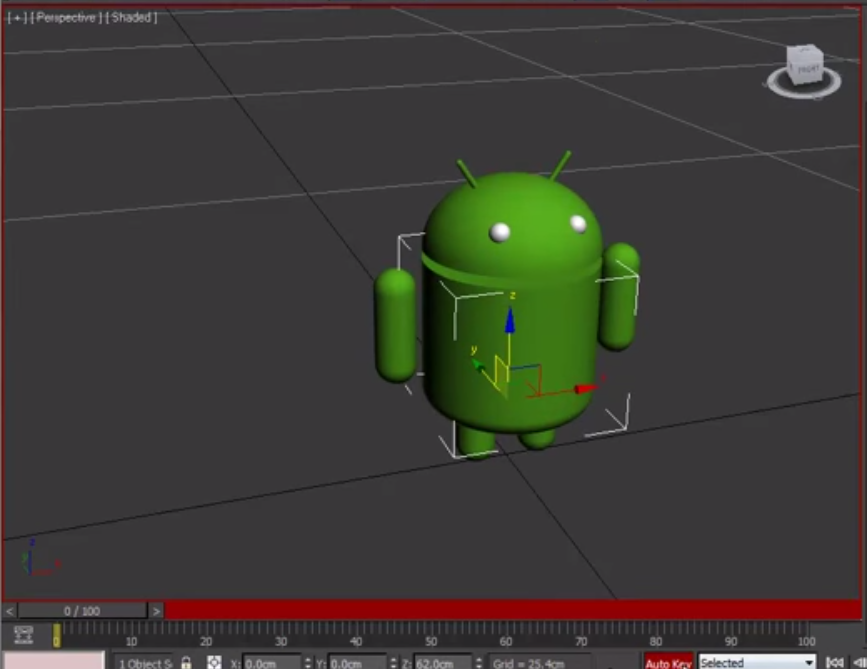Click the blue Z axis arrow of move gizmo
Viewport: 867px width, 669px height.
coord(510,320)
